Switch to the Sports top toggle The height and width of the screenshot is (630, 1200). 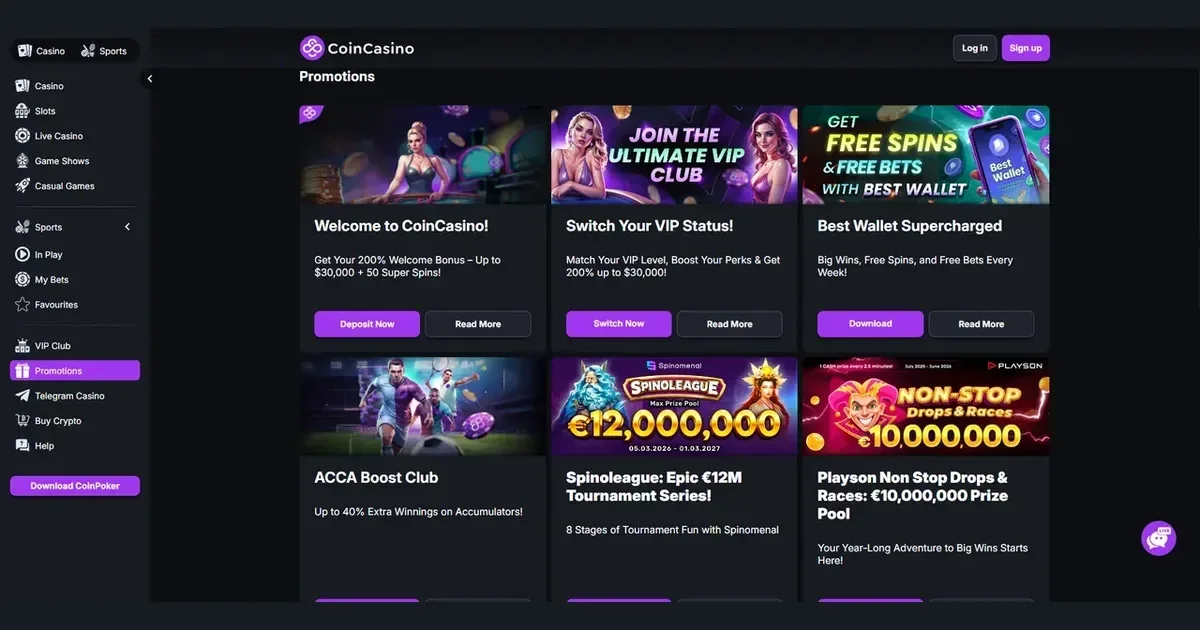click(104, 51)
